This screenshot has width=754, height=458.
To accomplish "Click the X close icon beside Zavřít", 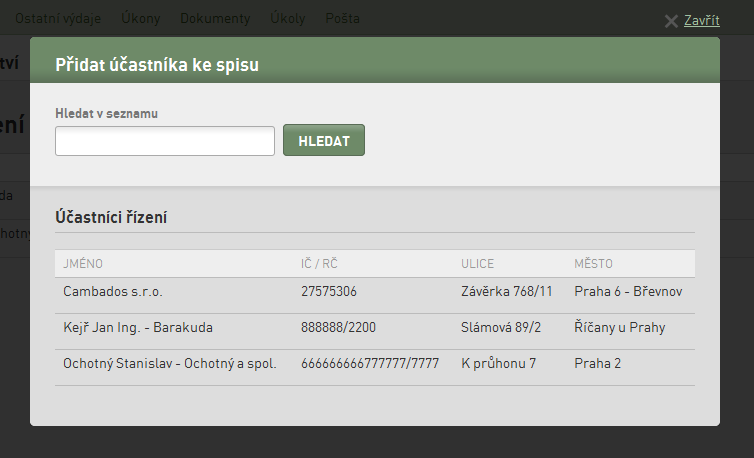I will click(x=671, y=21).
